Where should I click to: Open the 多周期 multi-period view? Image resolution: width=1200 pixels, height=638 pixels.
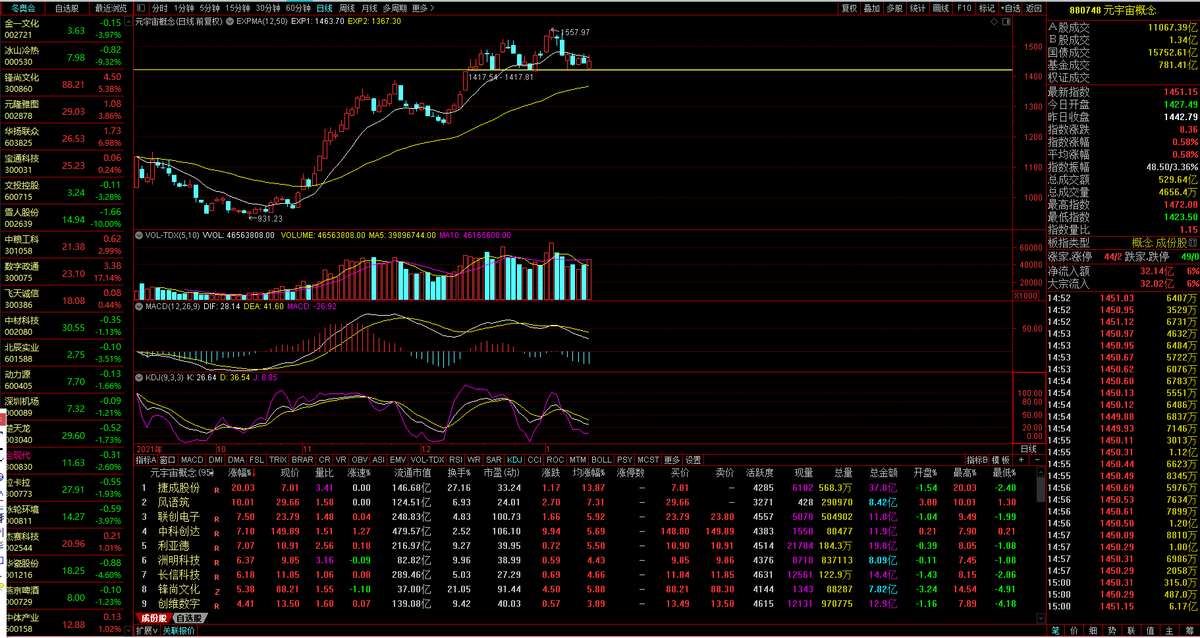(x=395, y=7)
